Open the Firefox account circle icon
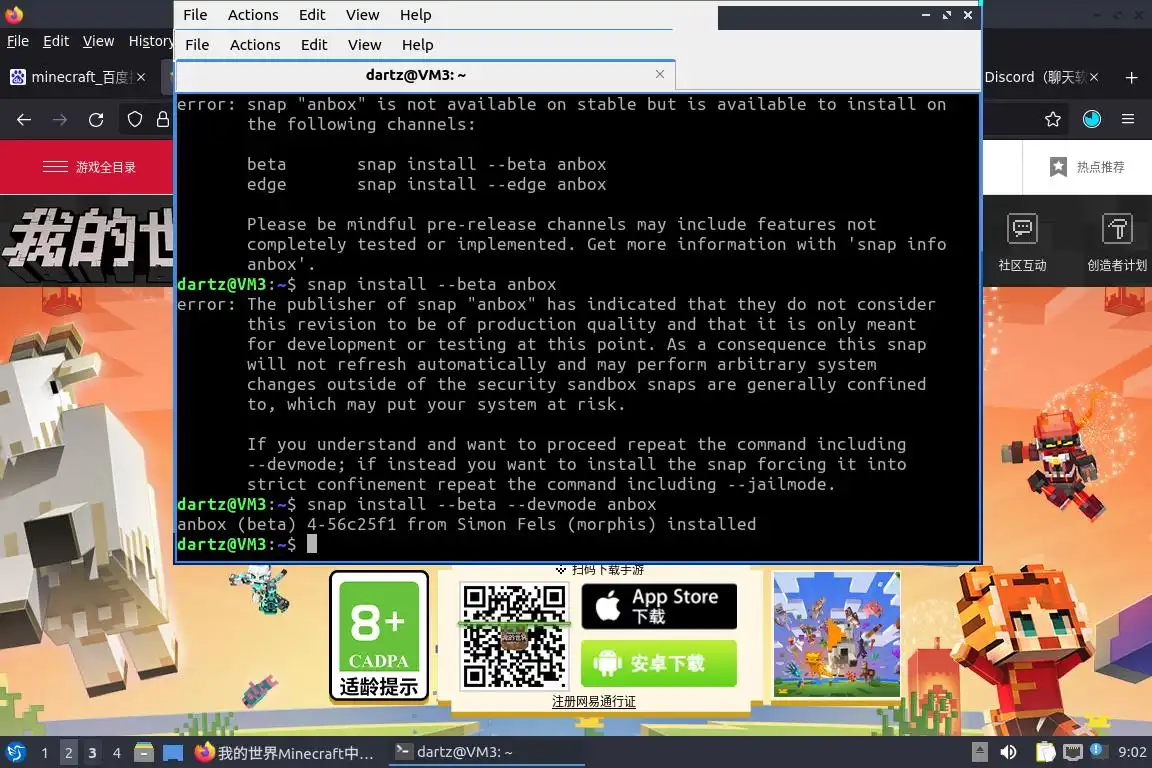Viewport: 1152px width, 768px height. pyautogui.click(x=1092, y=119)
